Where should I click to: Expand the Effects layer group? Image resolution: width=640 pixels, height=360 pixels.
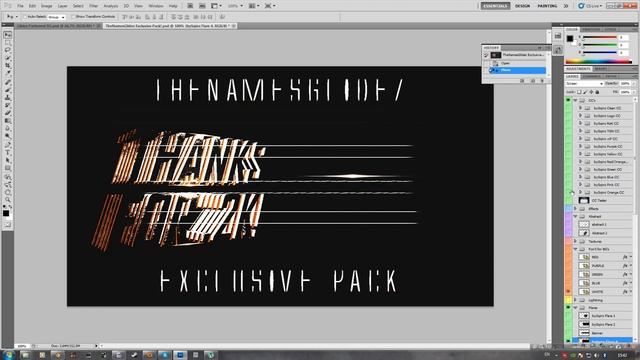[x=576, y=209]
